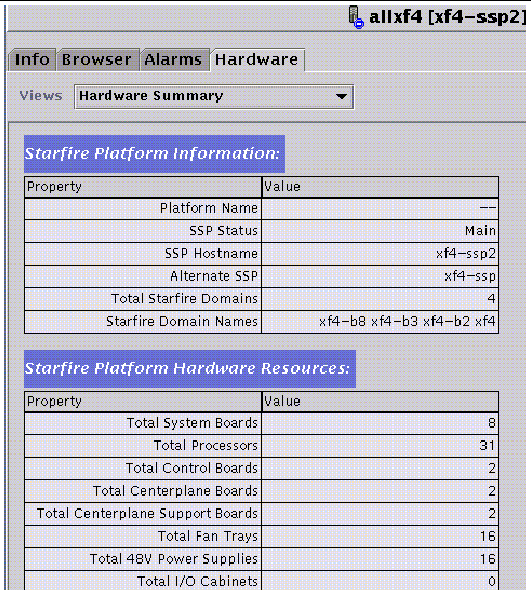Click the xf4-ssp2 hostname value cell
The image size is (531, 596).
tap(380, 254)
